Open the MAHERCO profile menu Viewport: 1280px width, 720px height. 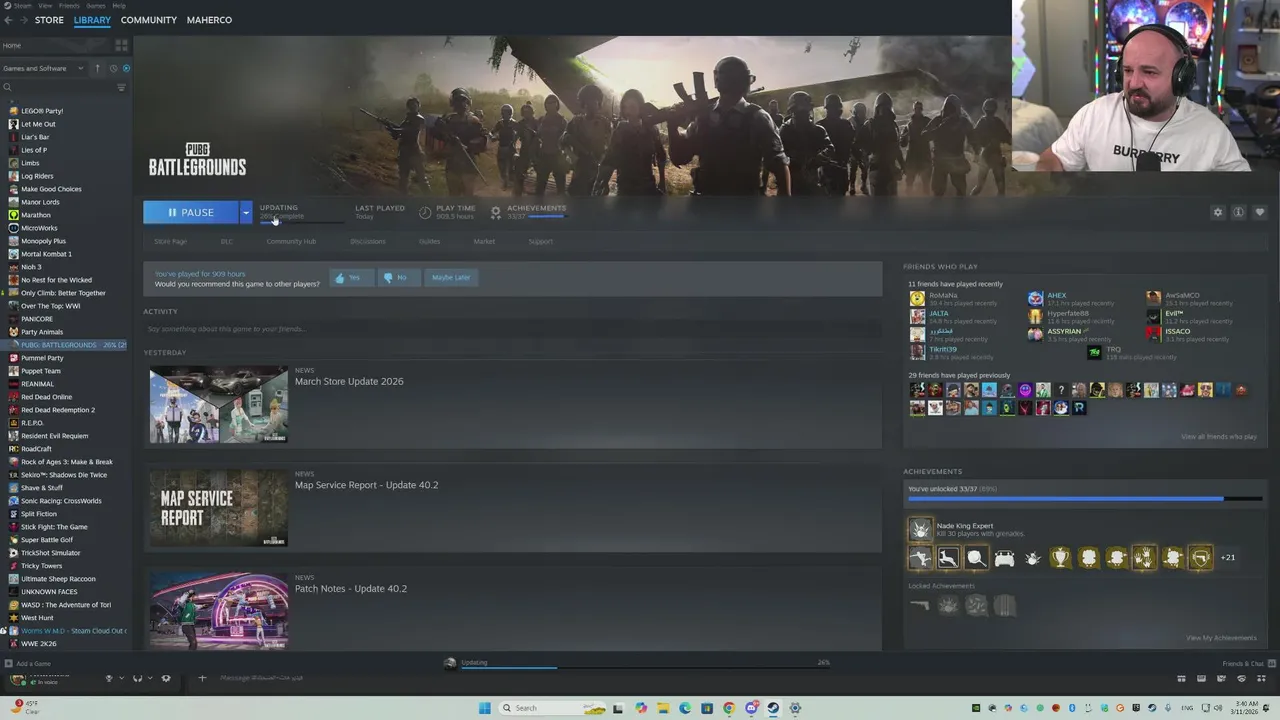(x=209, y=20)
